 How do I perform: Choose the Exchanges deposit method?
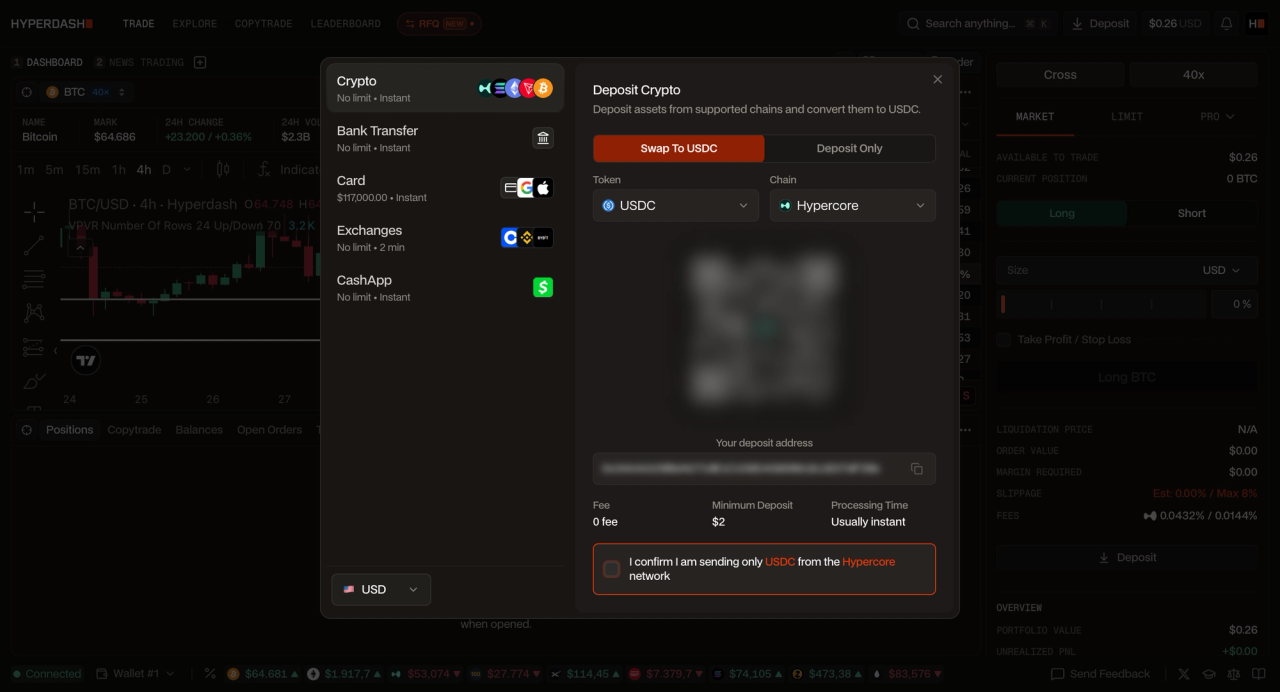click(445, 238)
